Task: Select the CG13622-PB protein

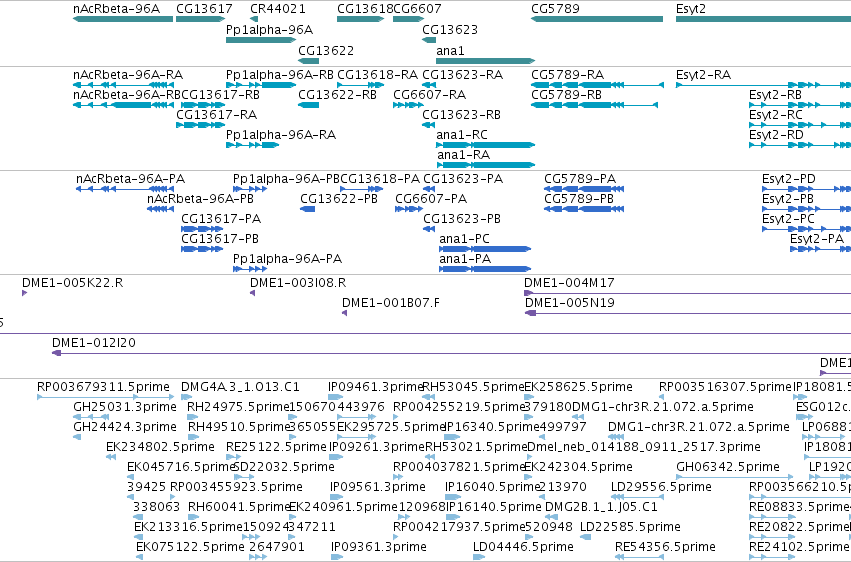Action: click(308, 209)
